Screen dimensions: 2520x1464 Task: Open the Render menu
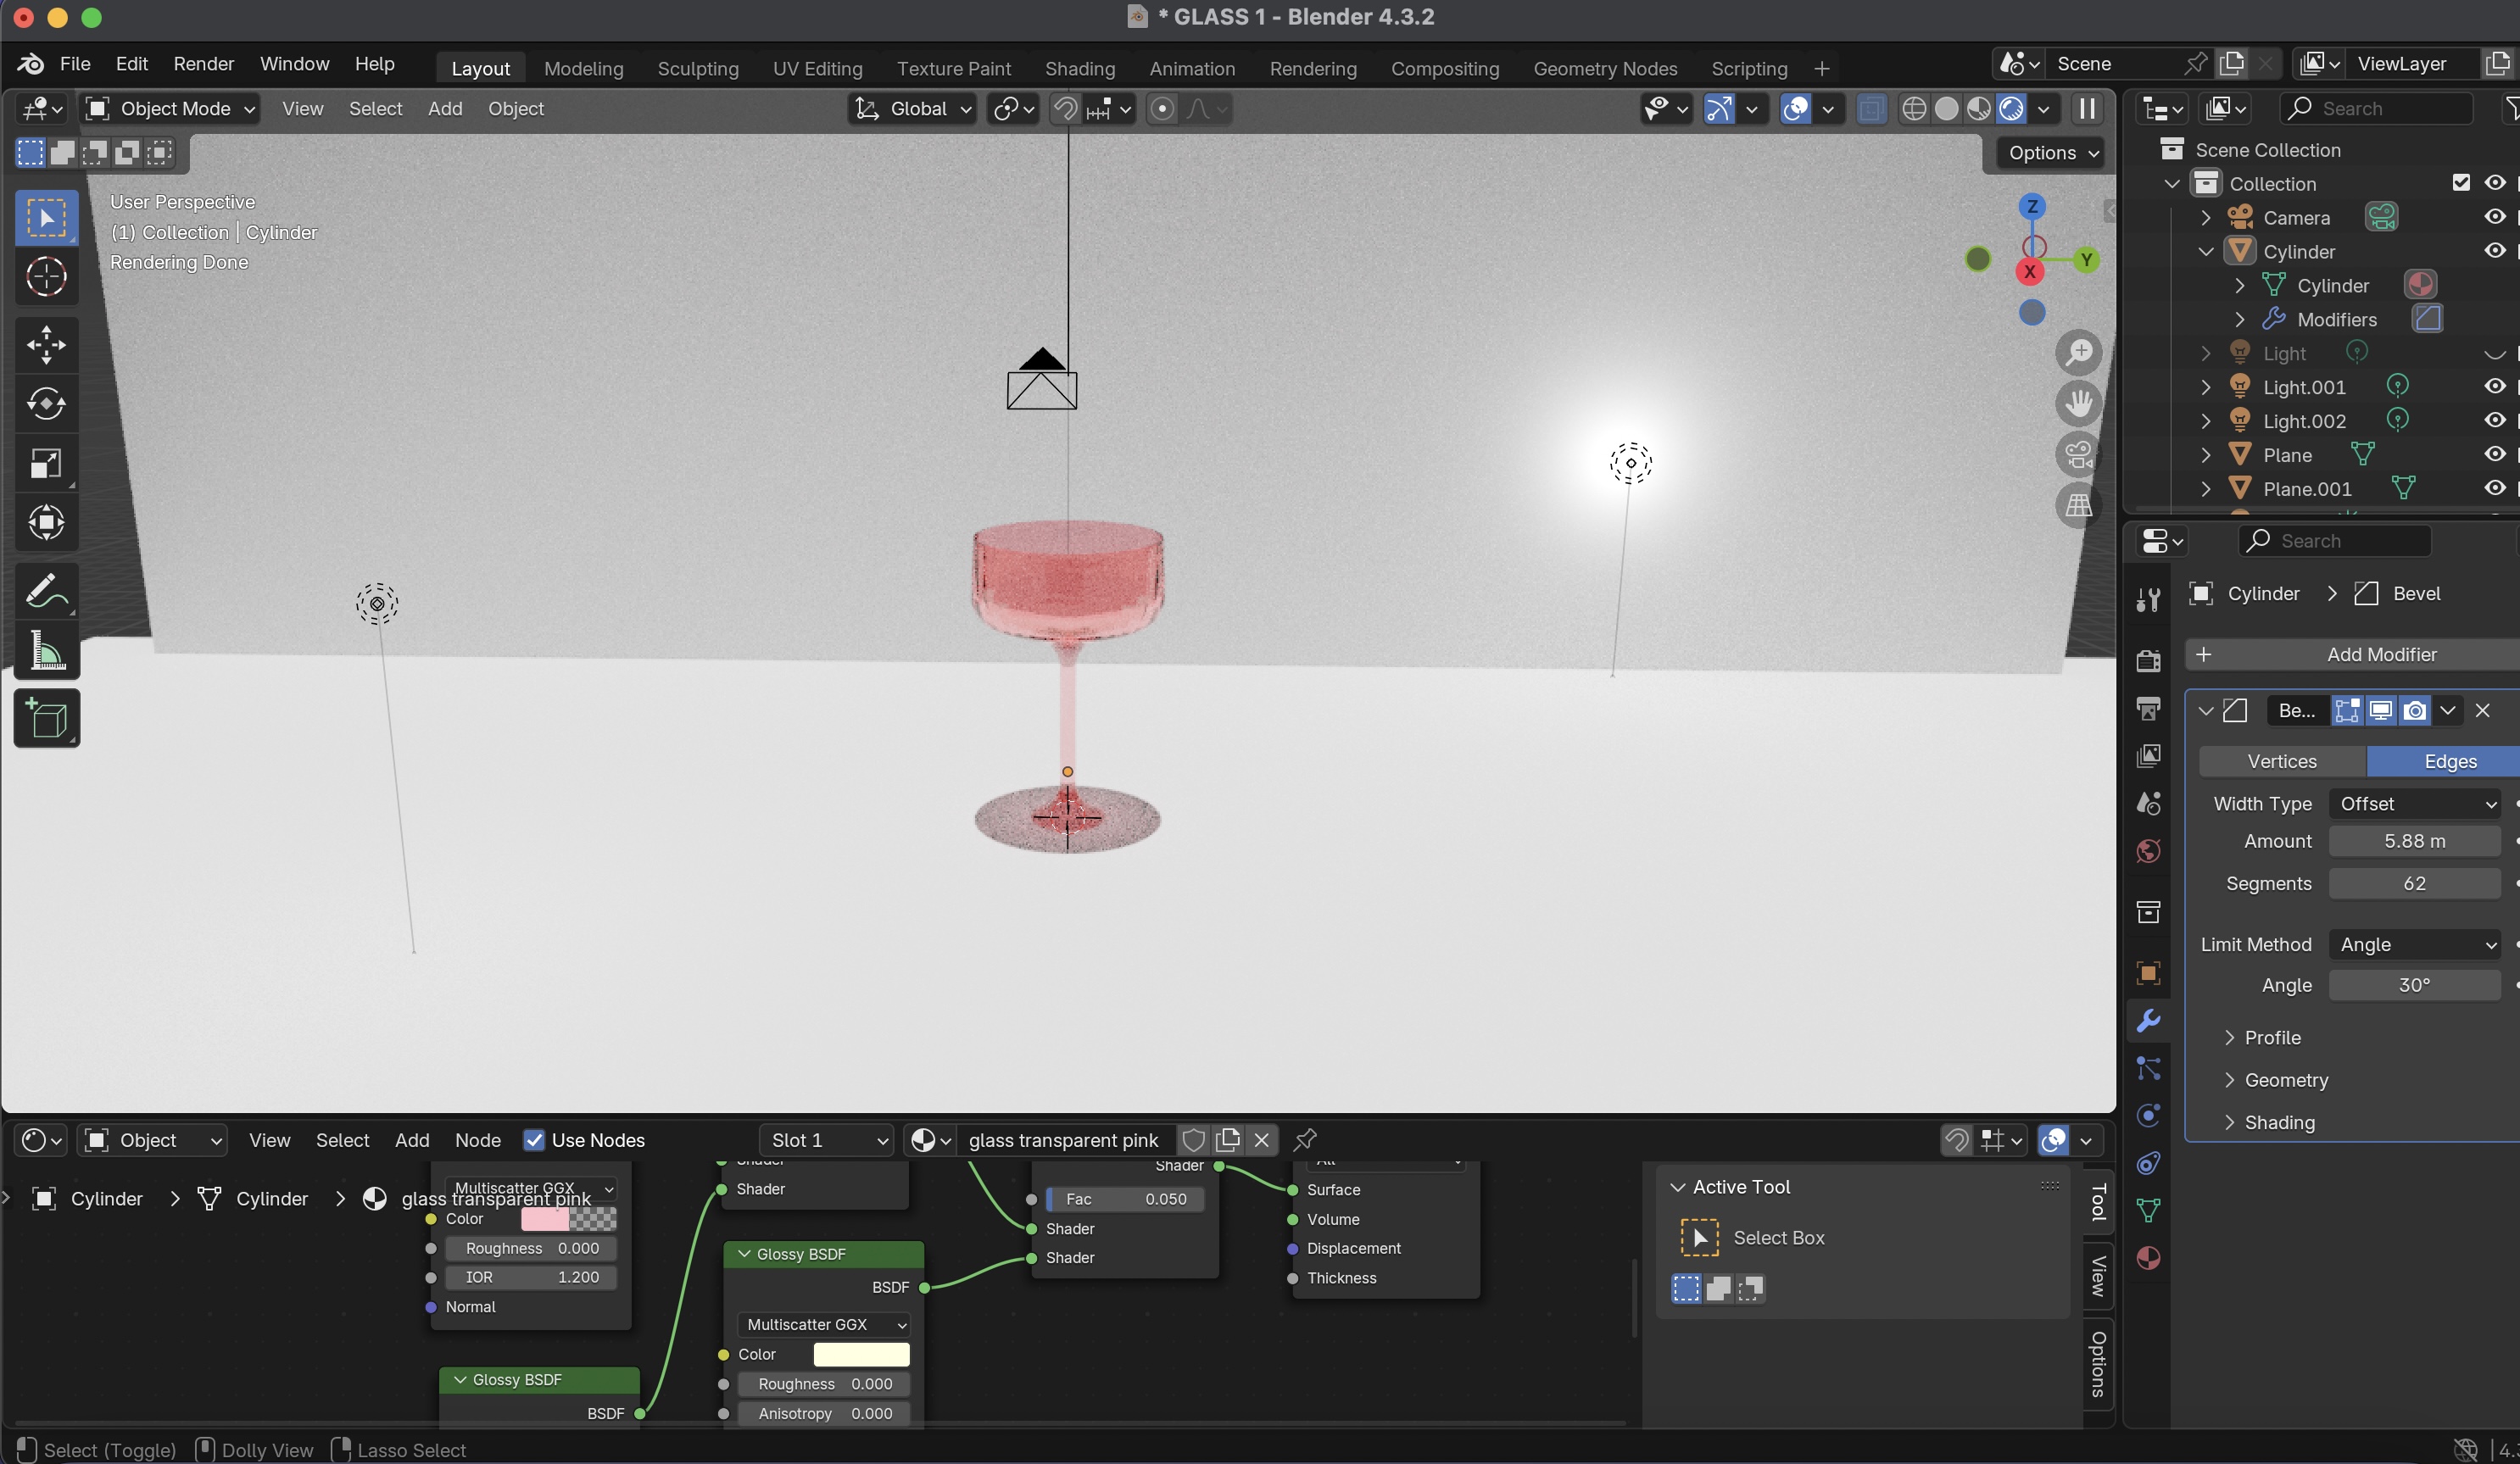[x=203, y=64]
